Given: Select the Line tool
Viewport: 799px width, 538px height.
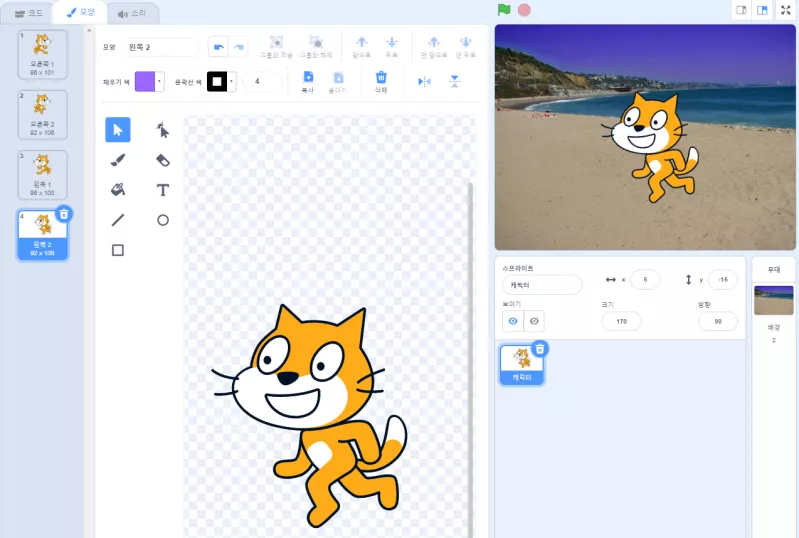Looking at the screenshot, I should [118, 220].
